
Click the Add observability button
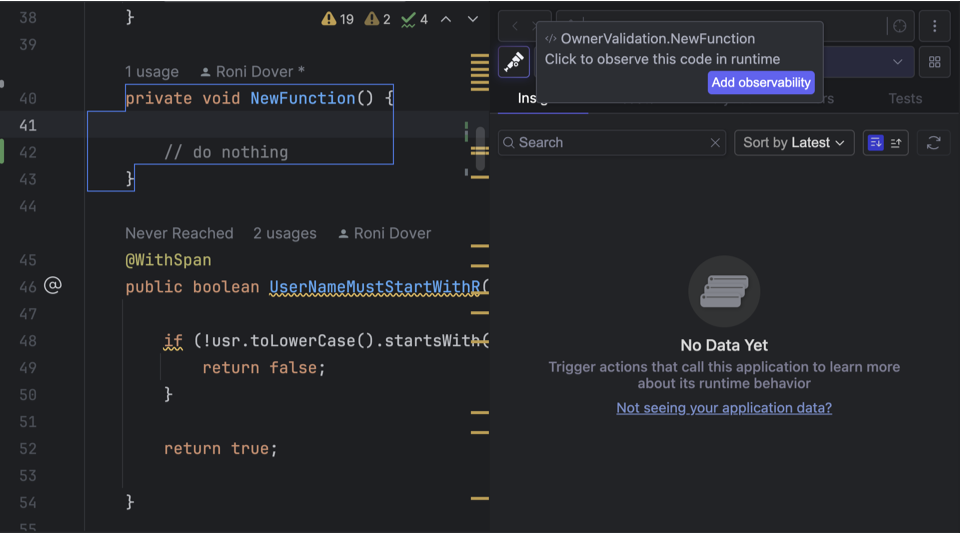pyautogui.click(x=760, y=83)
